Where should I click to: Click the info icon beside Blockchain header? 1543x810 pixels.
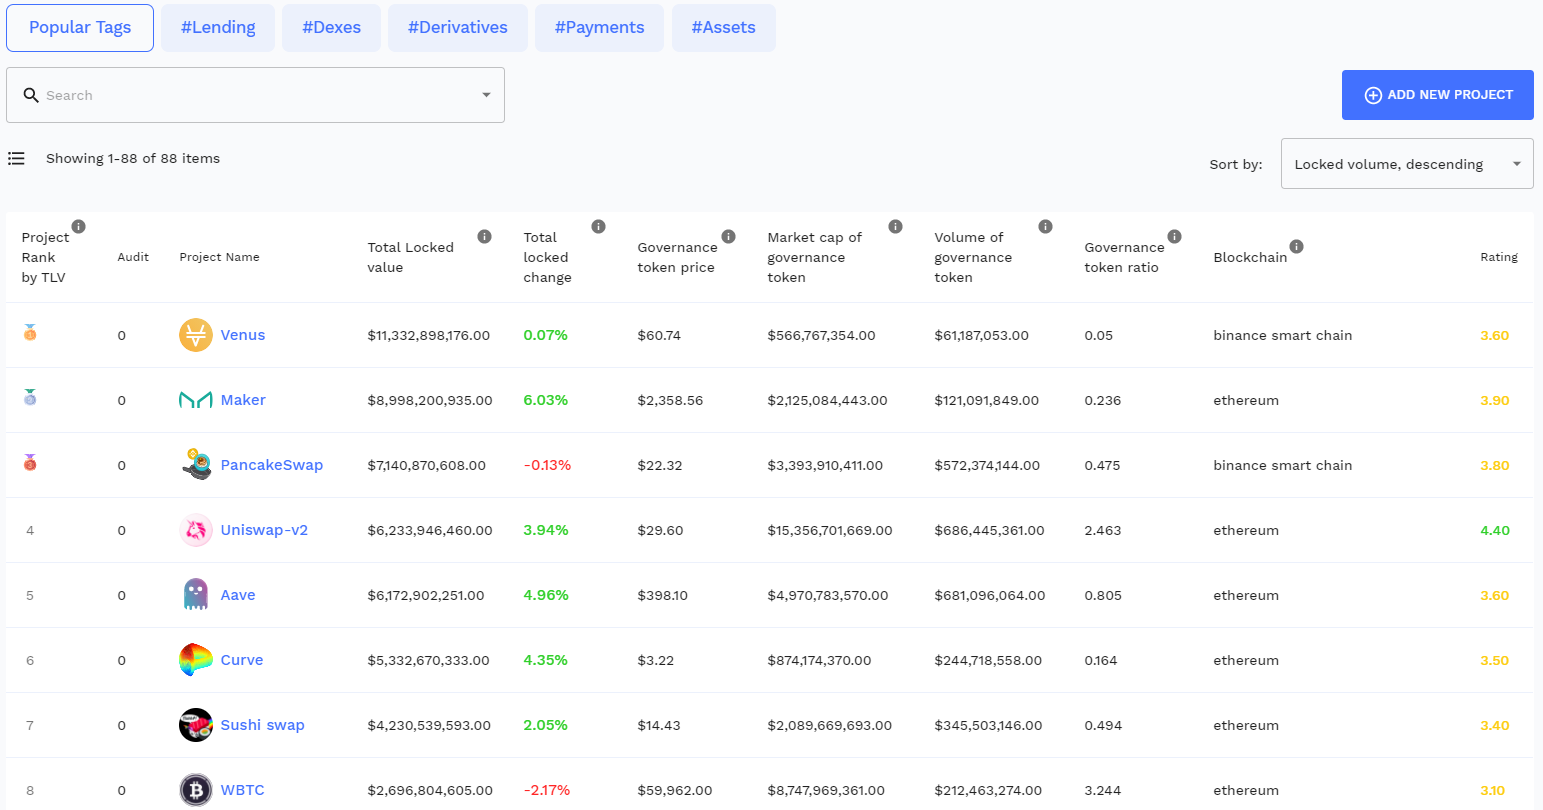(1296, 246)
